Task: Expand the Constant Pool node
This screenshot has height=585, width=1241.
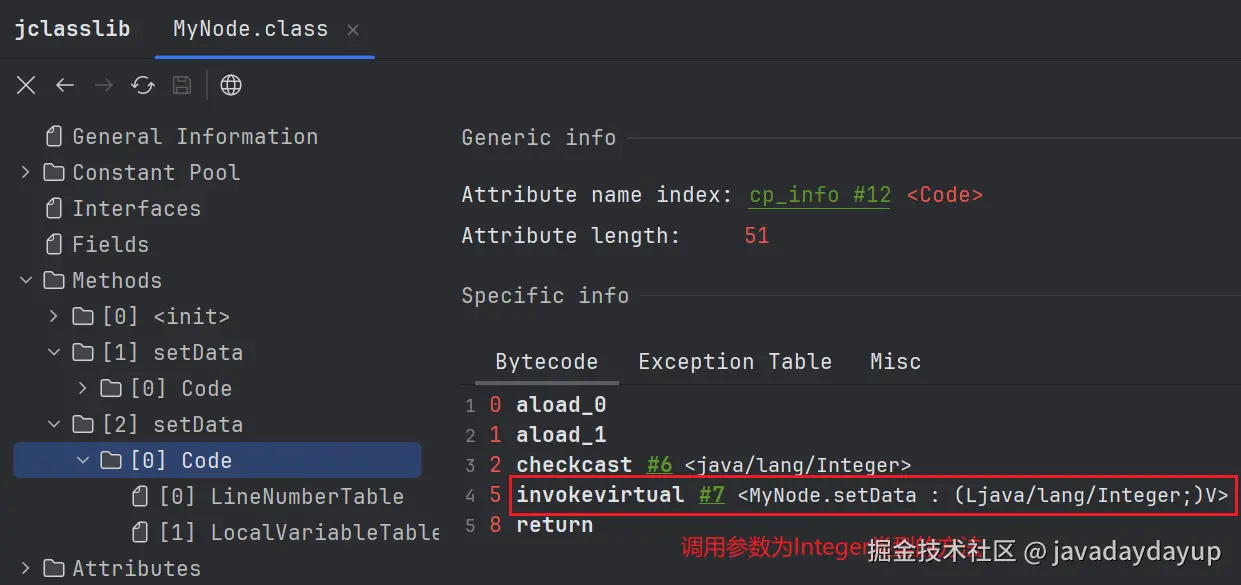Action: click(26, 173)
